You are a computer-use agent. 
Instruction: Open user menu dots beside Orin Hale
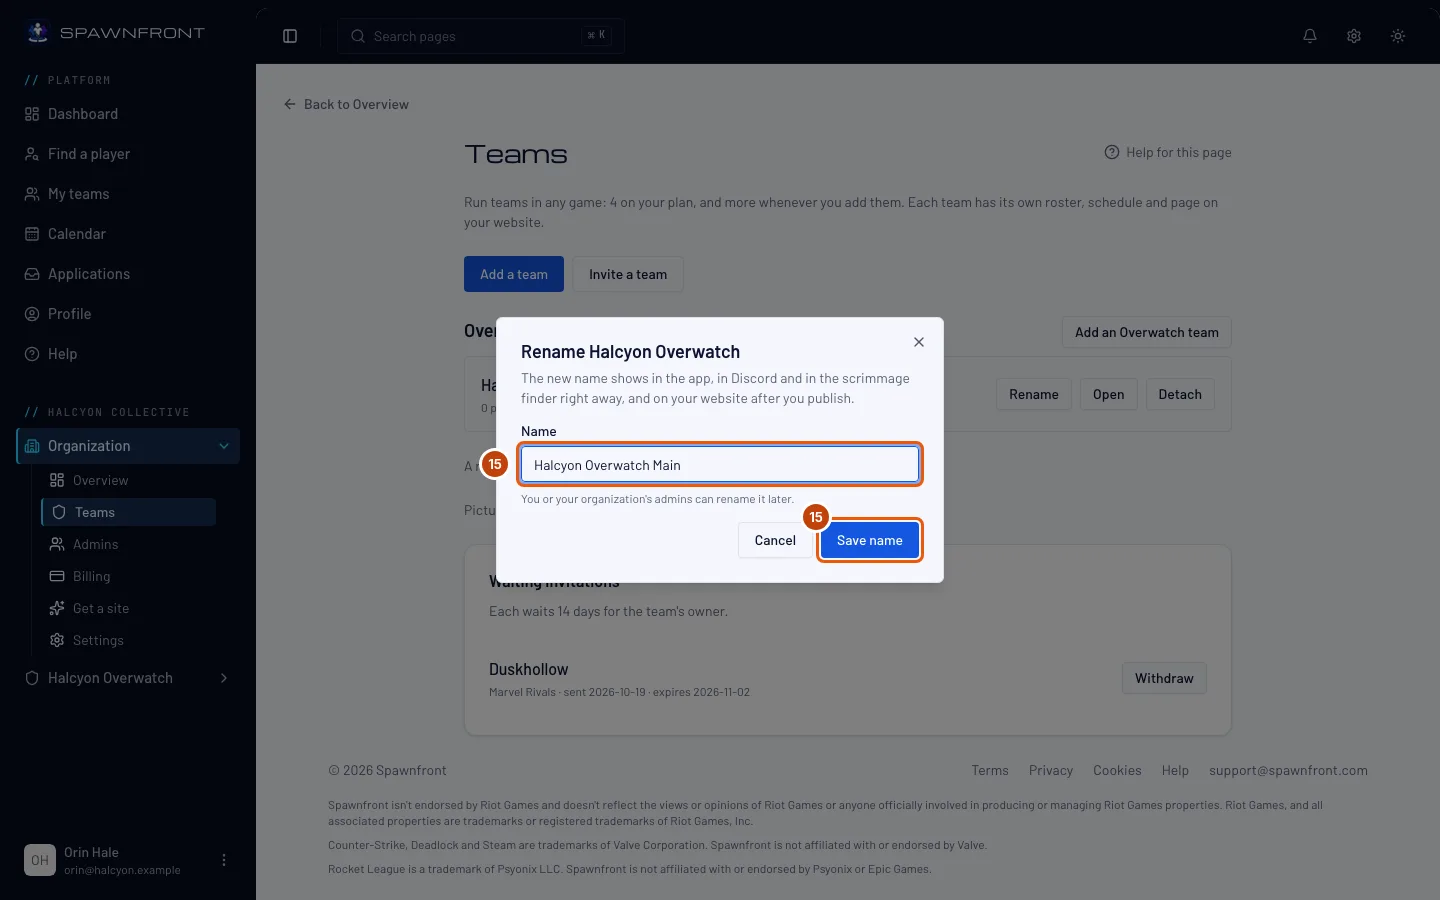click(224, 860)
